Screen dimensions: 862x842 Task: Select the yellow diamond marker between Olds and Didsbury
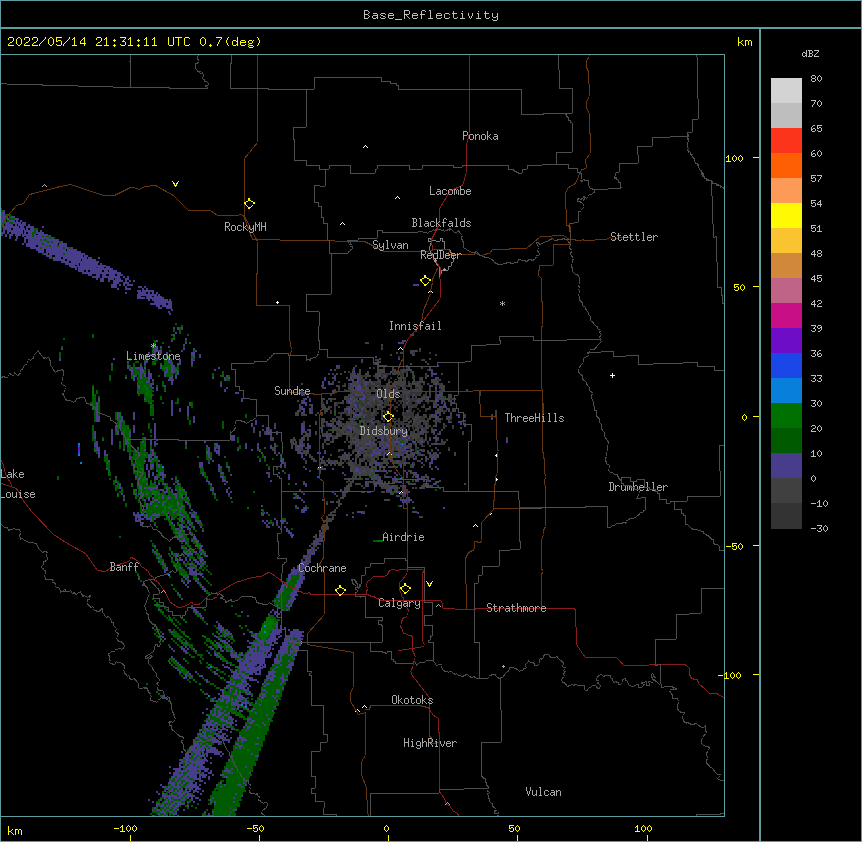coord(388,416)
